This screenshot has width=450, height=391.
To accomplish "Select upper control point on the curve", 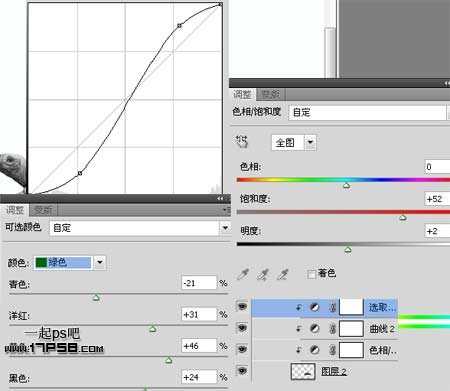I will click(179, 25).
